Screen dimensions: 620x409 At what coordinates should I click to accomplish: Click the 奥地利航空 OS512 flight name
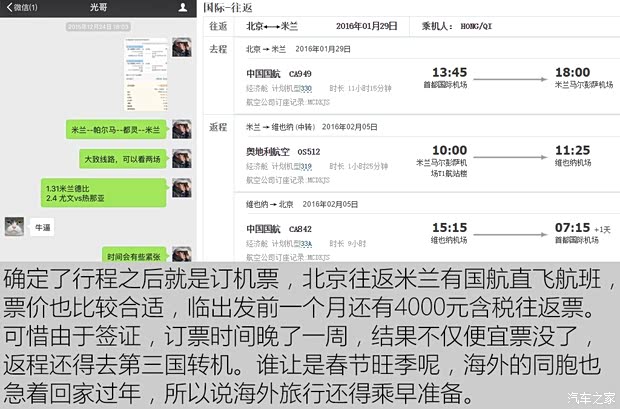[x=281, y=152]
